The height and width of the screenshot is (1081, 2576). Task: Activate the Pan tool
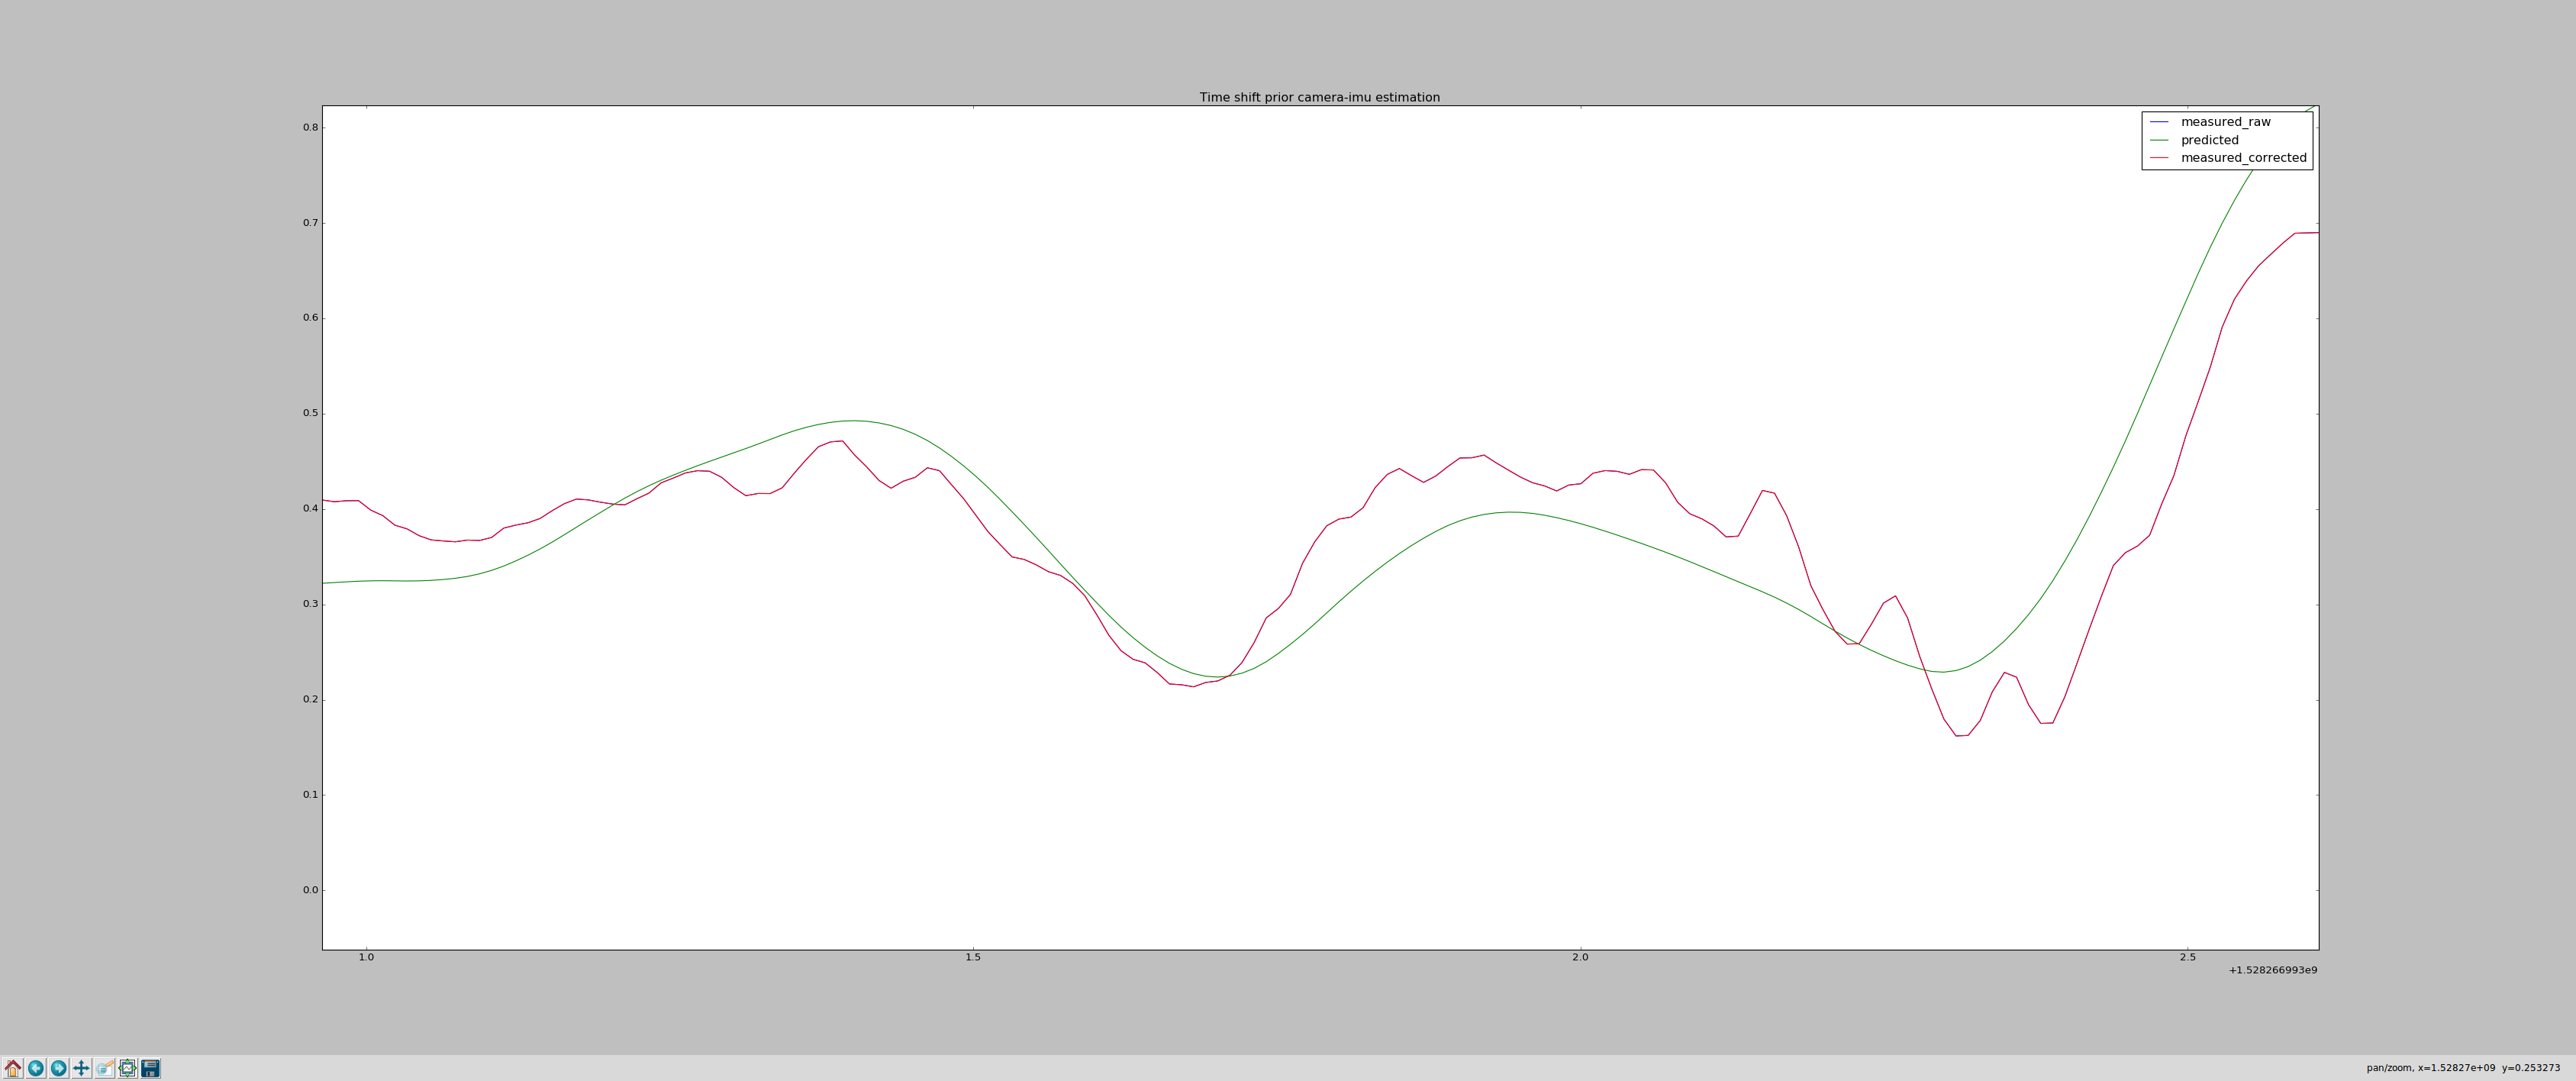80,1068
